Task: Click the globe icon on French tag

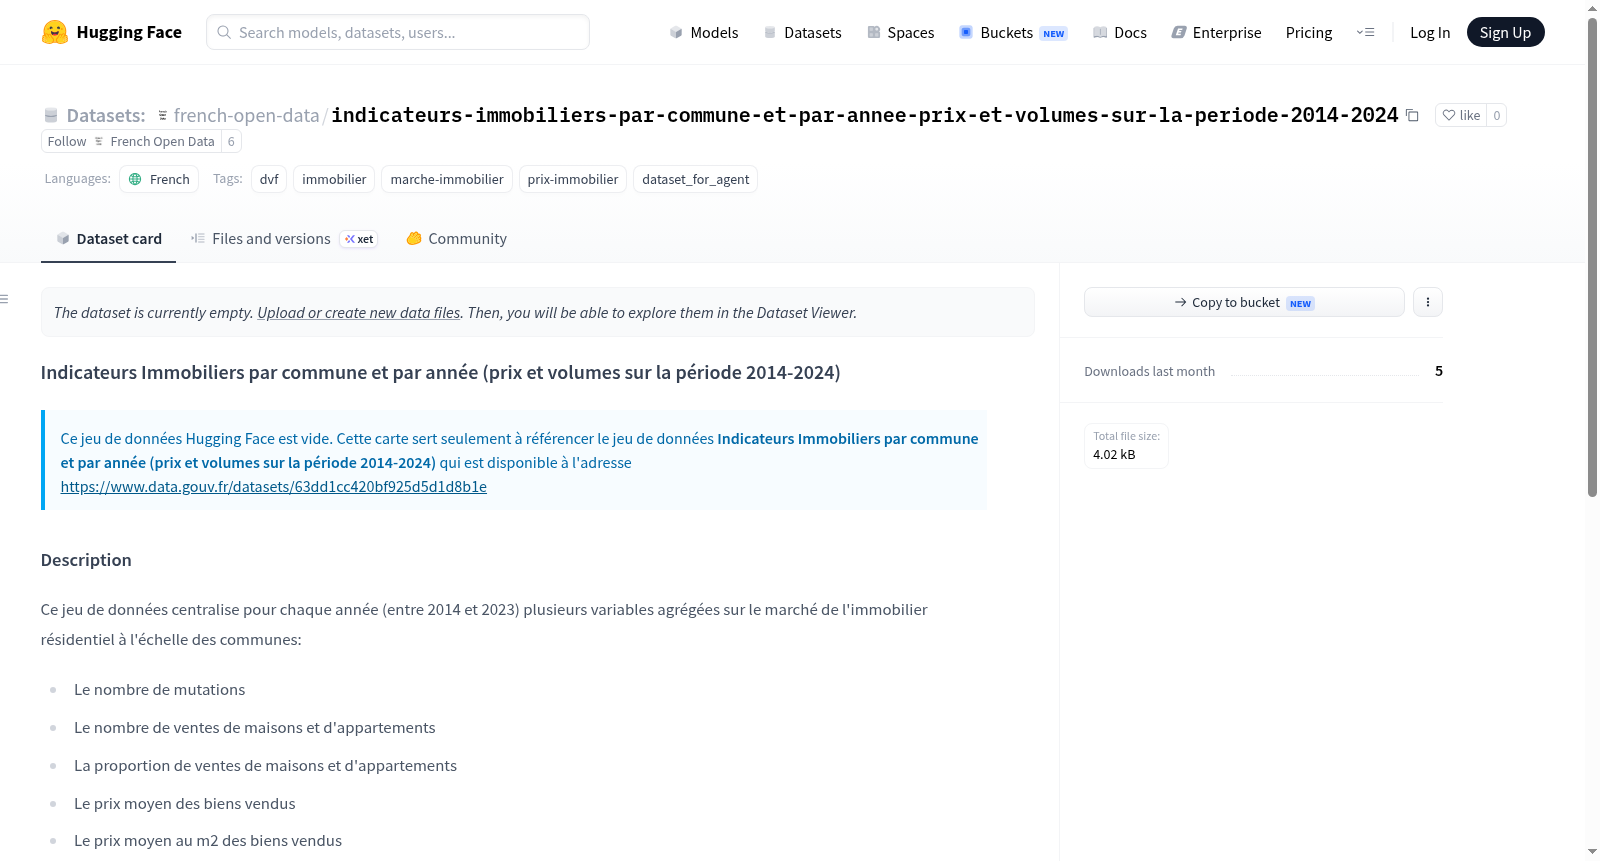Action: [135, 179]
